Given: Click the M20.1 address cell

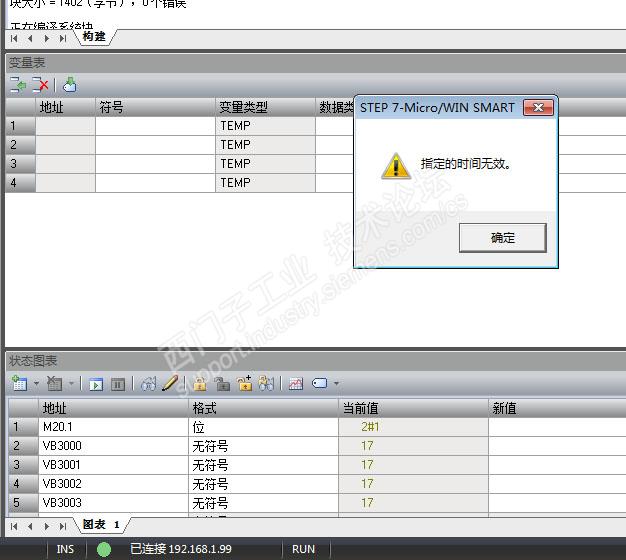Looking at the screenshot, I should pos(113,427).
